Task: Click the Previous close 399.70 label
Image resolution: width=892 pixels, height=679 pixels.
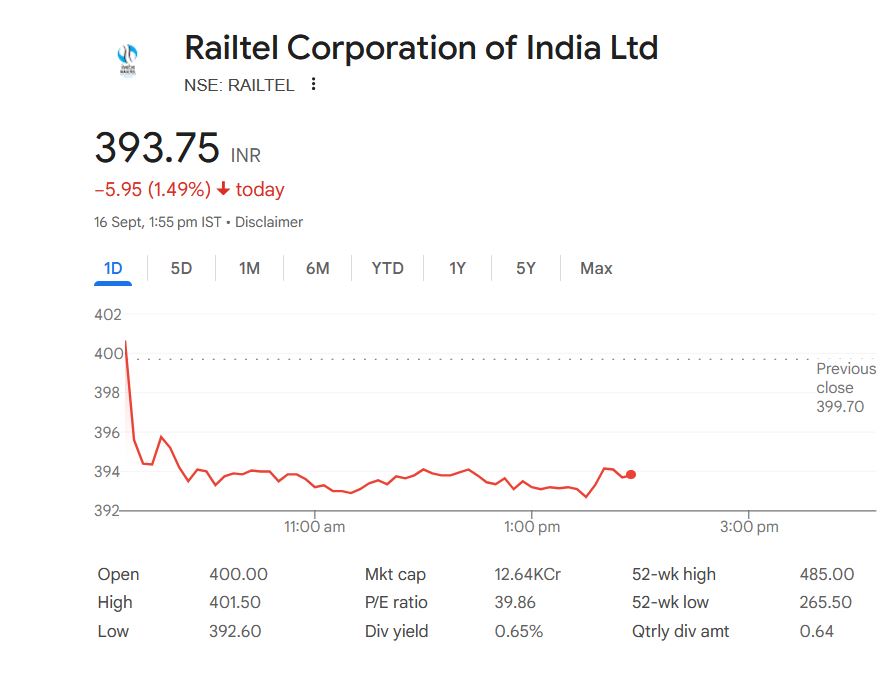Action: (x=844, y=388)
